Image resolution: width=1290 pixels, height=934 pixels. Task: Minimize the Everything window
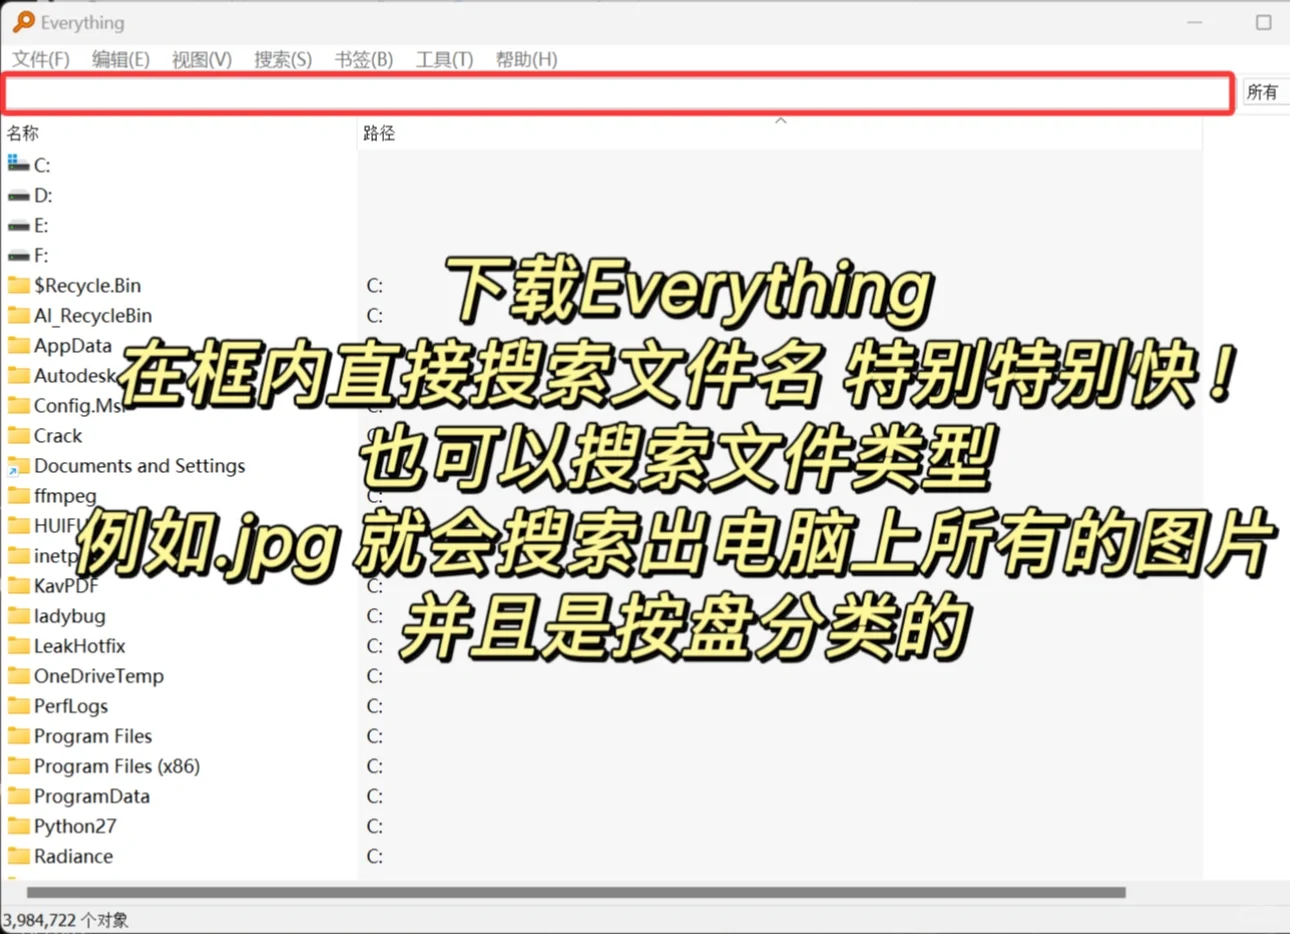pos(1195,22)
